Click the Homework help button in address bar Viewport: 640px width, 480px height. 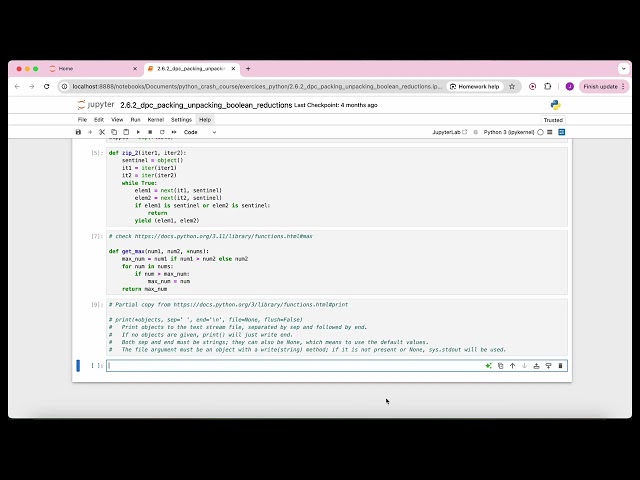(x=474, y=87)
